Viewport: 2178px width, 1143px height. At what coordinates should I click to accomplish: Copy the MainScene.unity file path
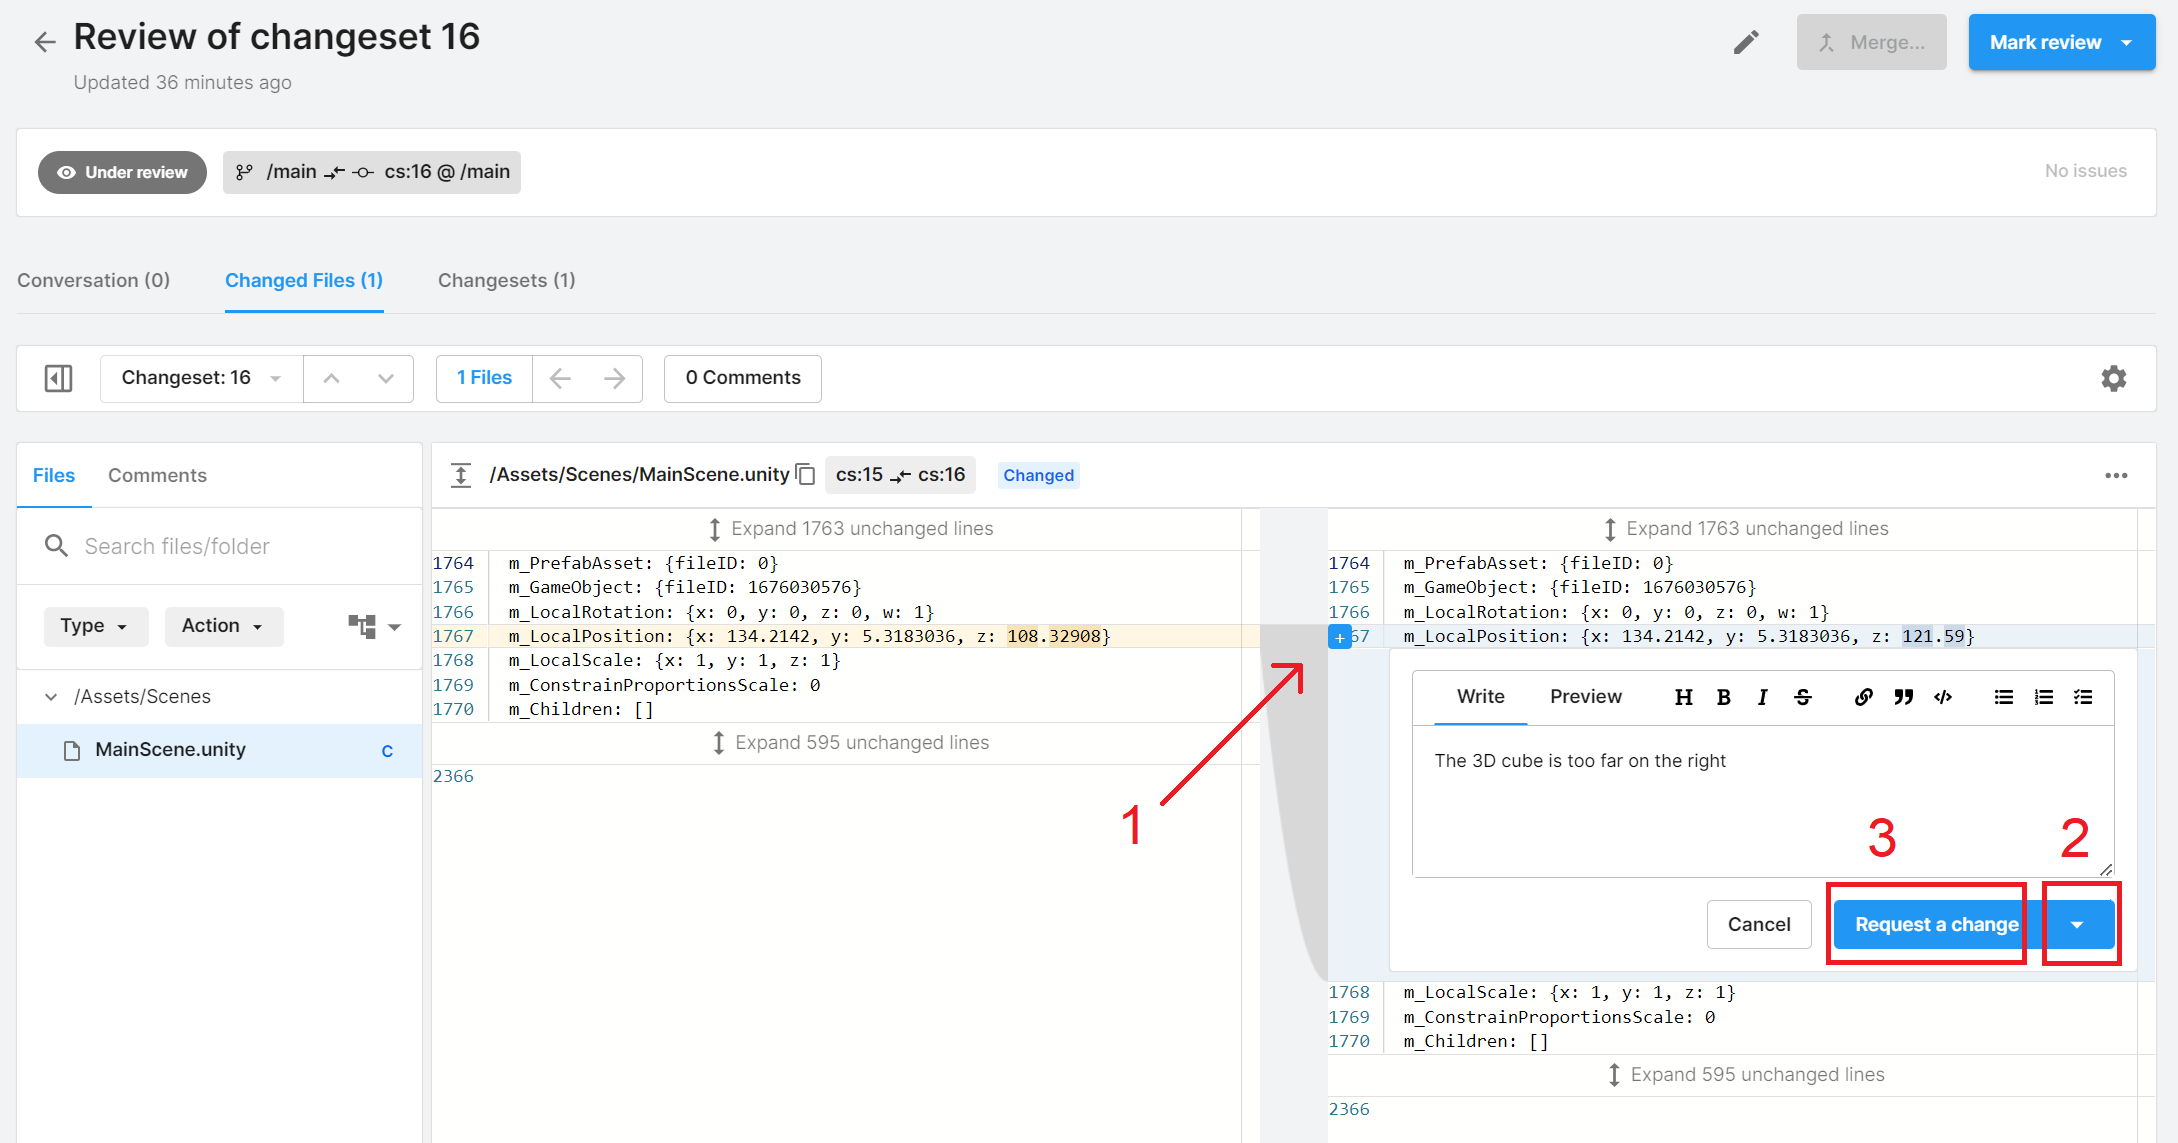click(806, 475)
